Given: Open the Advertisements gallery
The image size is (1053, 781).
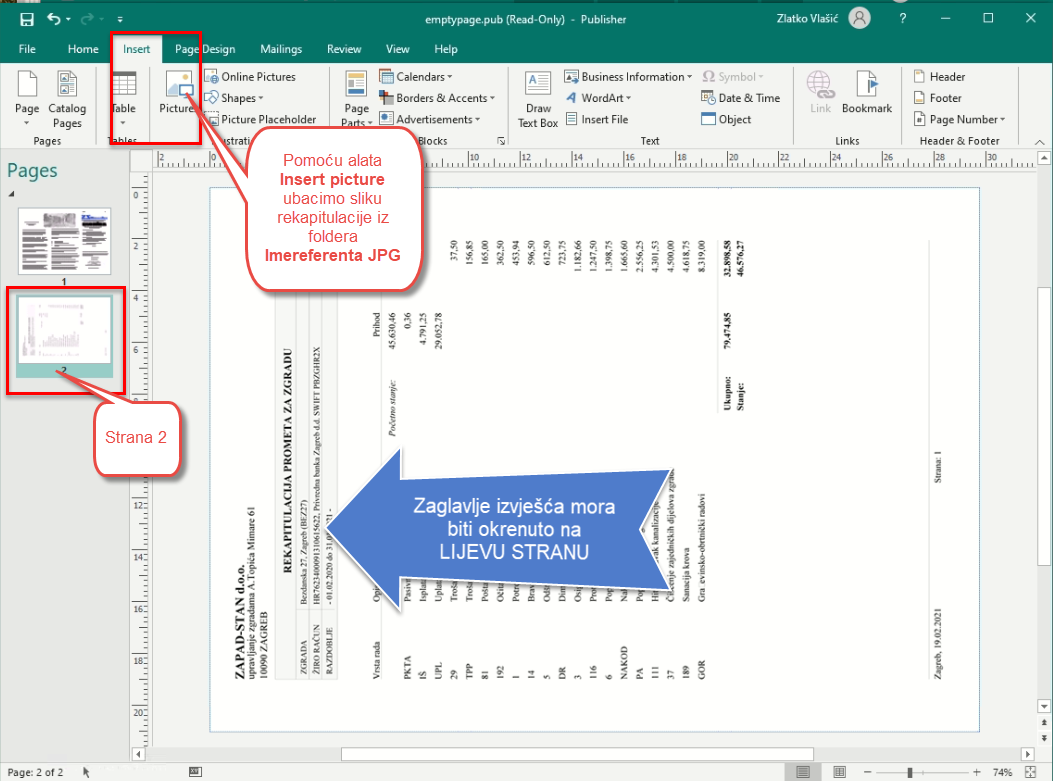Looking at the screenshot, I should click(430, 120).
